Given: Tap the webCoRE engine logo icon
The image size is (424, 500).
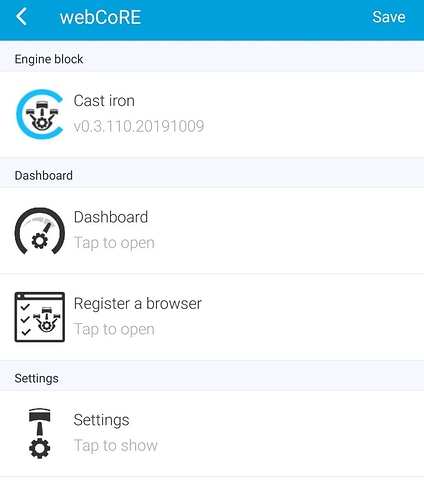Looking at the screenshot, I should 40,114.
